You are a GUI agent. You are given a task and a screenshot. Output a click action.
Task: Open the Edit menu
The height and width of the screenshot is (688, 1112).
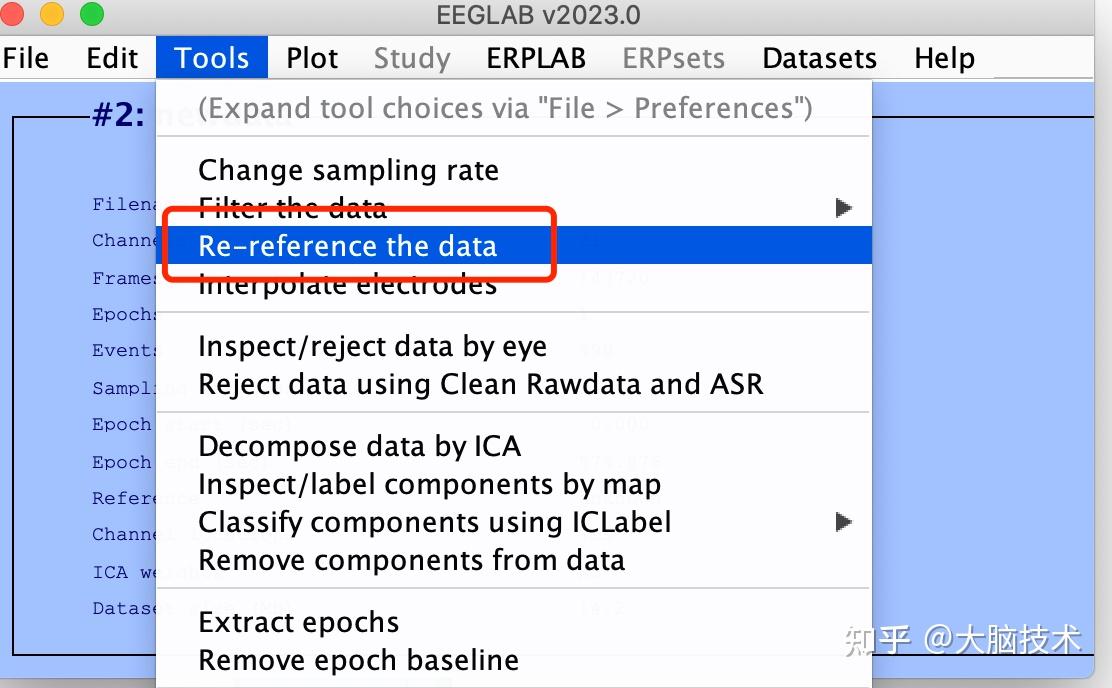coord(112,58)
